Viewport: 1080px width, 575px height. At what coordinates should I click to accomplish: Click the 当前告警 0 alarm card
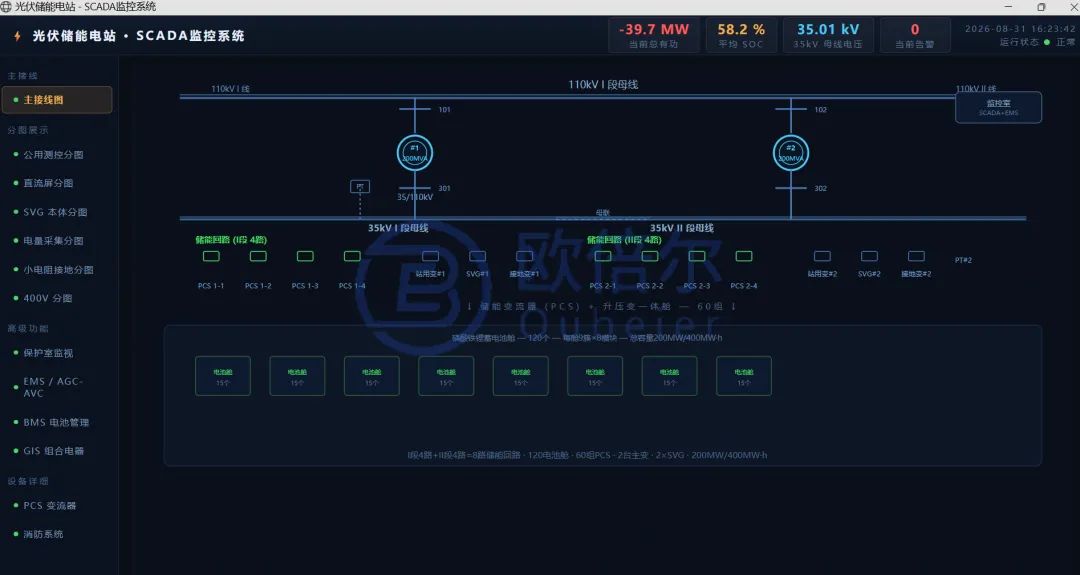[x=915, y=36]
